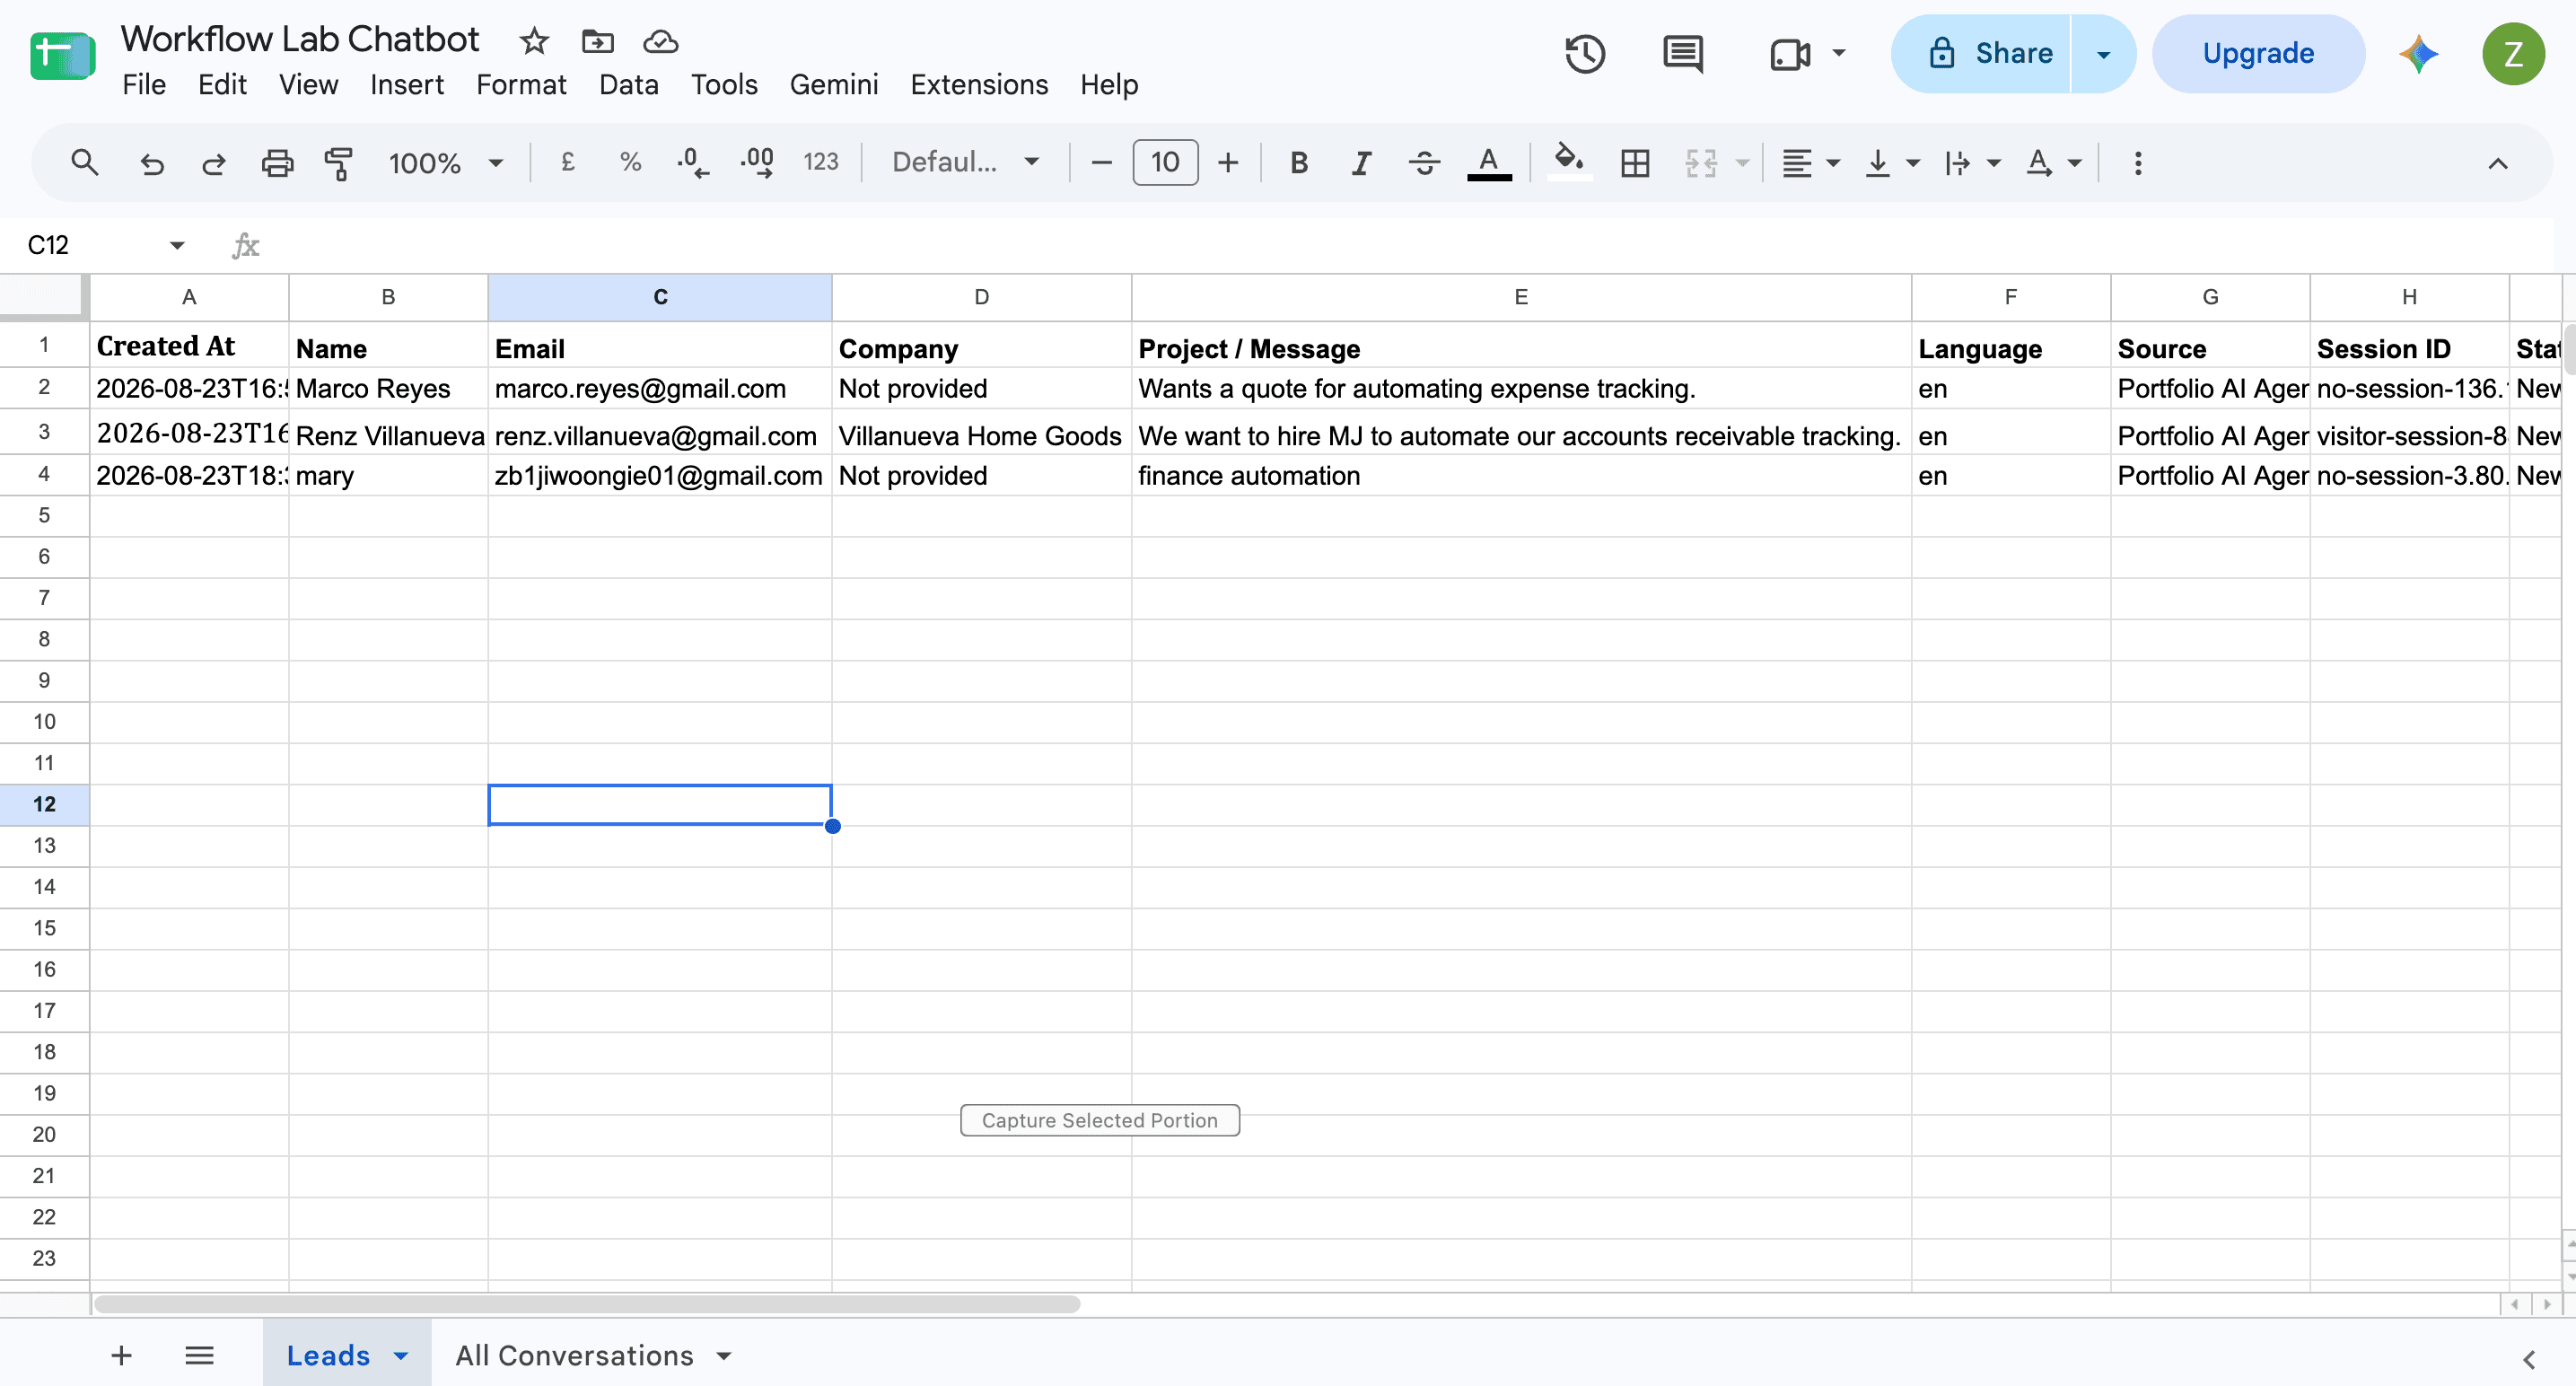
Task: Show the all sheets list
Action: [x=199, y=1355]
